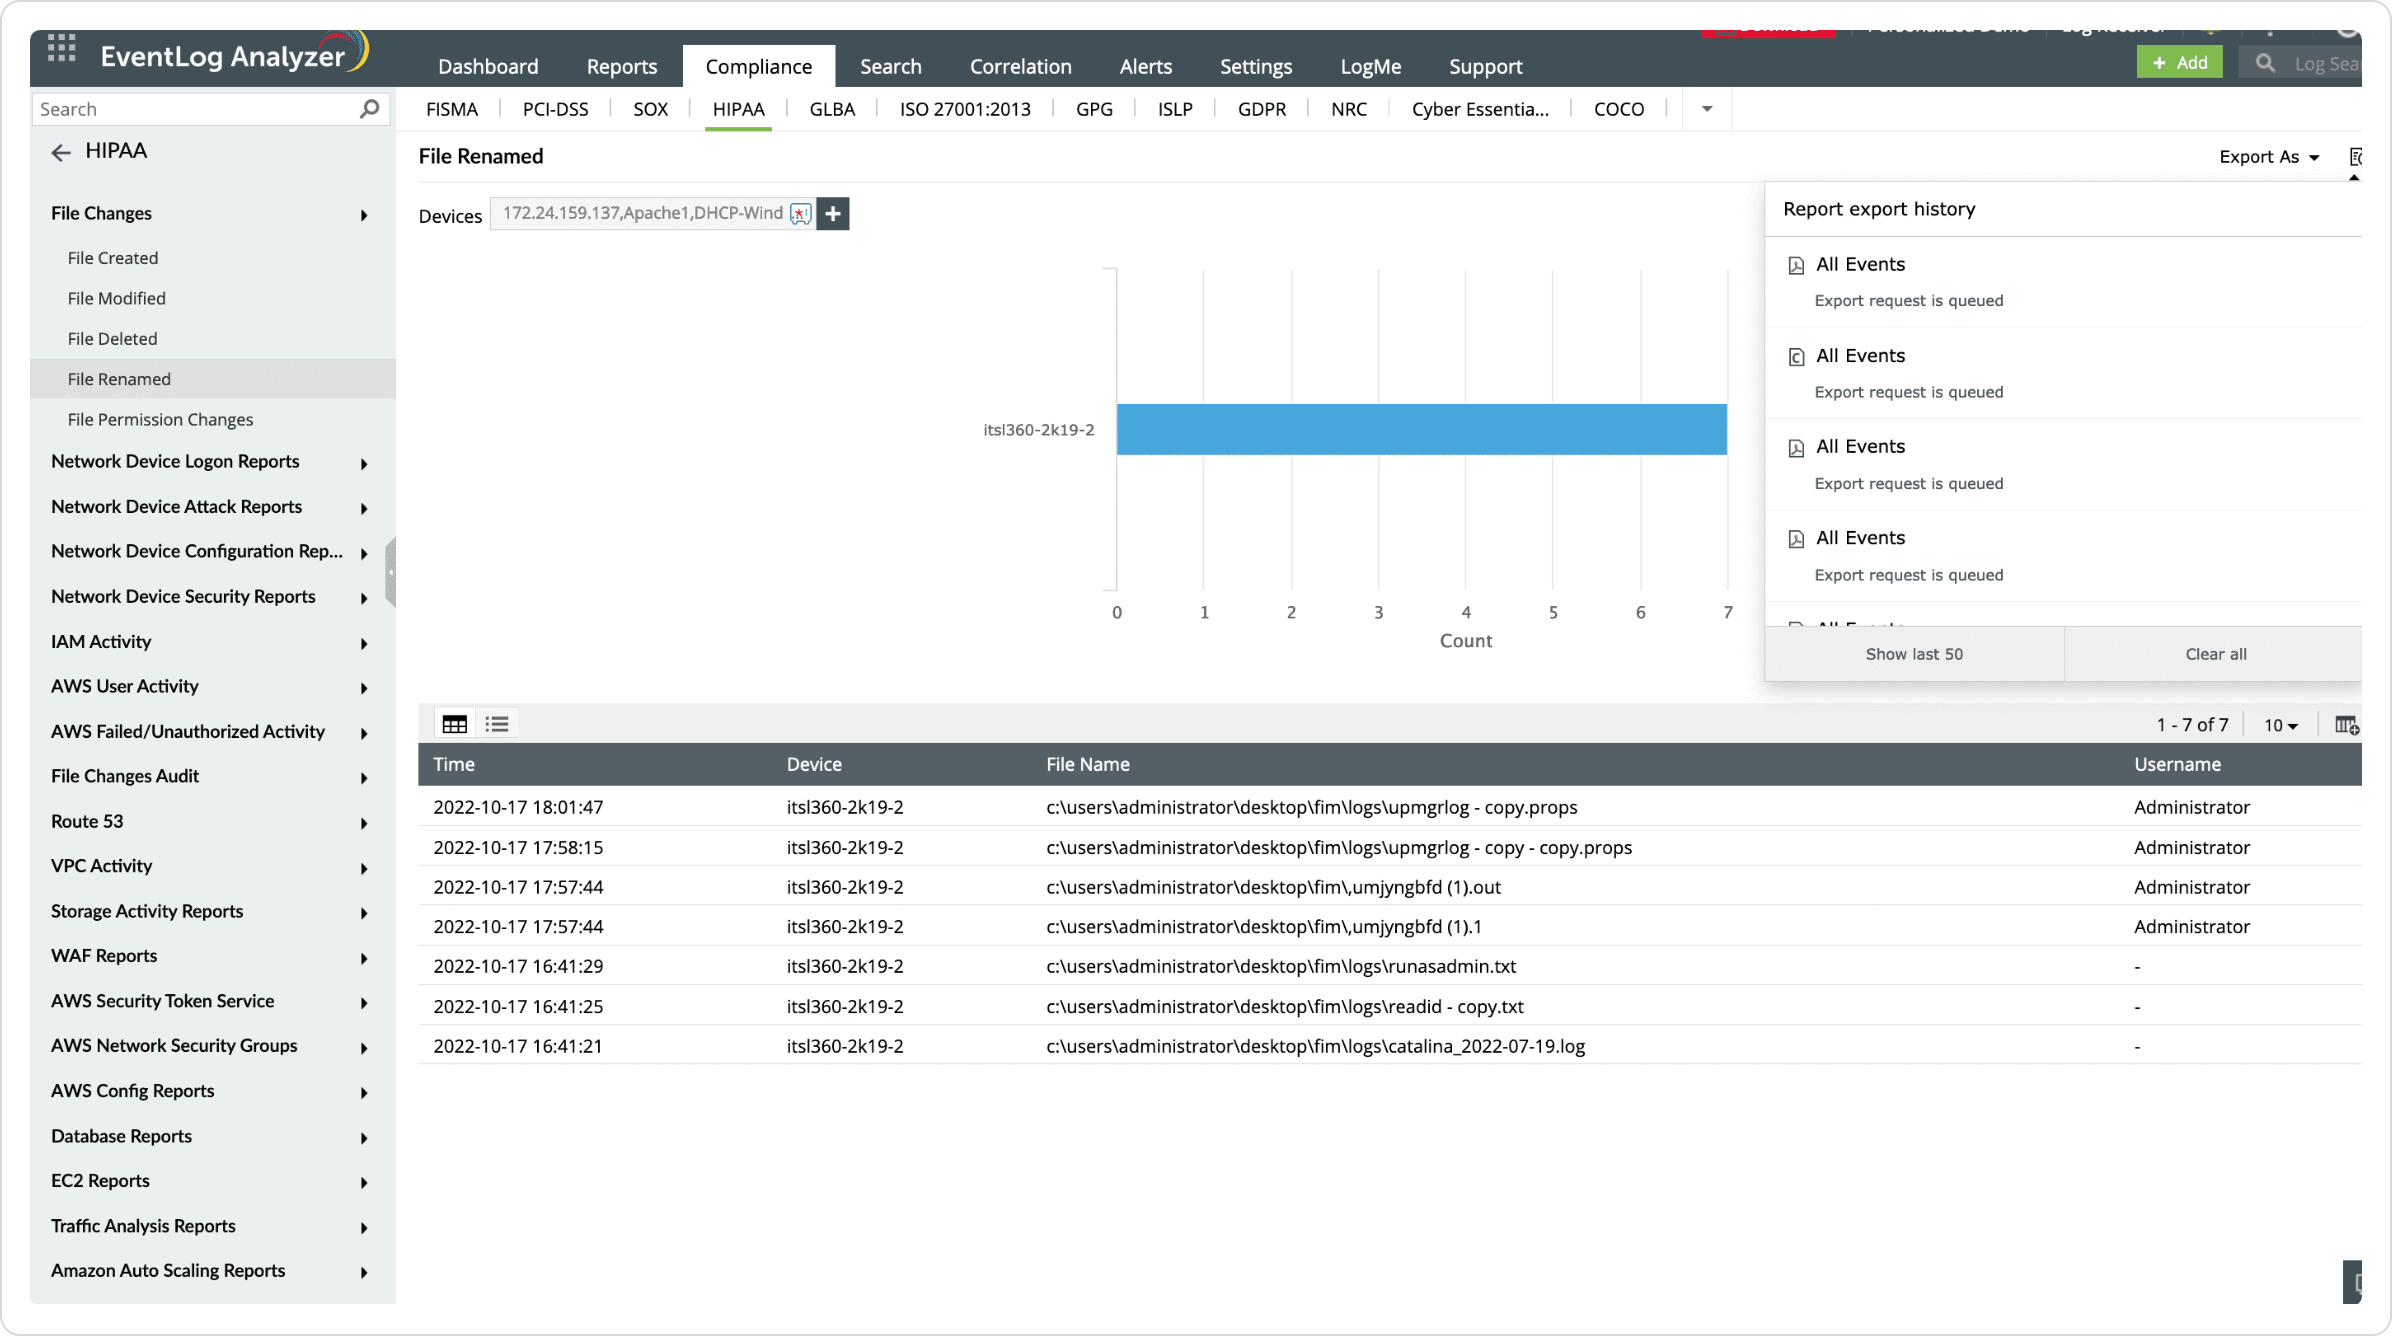This screenshot has width=2392, height=1336.
Task: Switch to table grid view icon
Action: [x=454, y=724]
